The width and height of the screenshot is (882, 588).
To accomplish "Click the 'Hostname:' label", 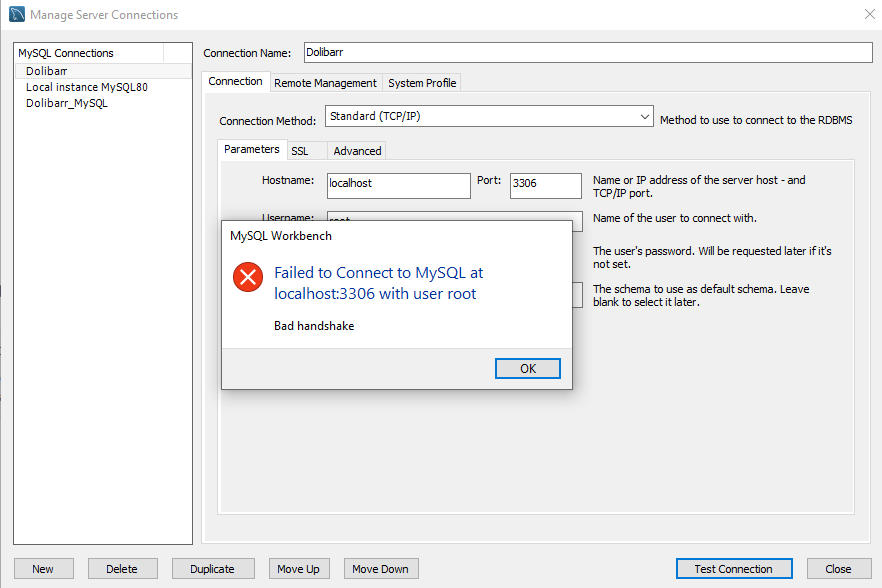I will pos(288,180).
